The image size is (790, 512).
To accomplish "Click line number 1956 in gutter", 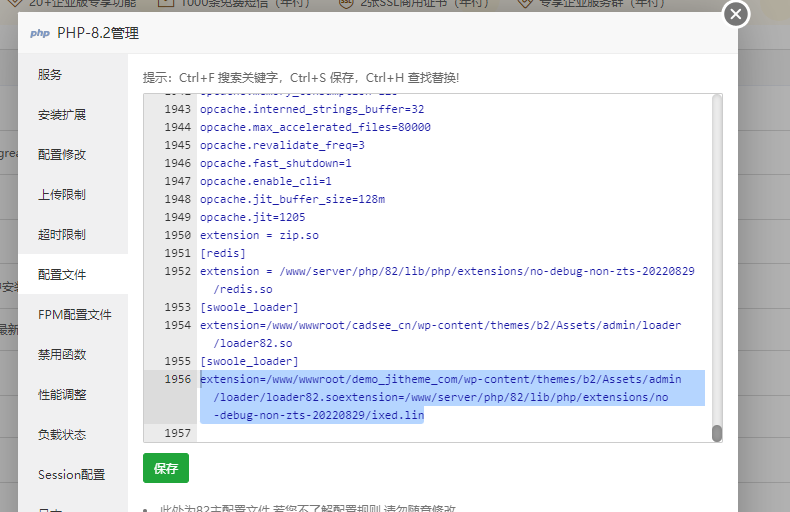I will click(177, 379).
